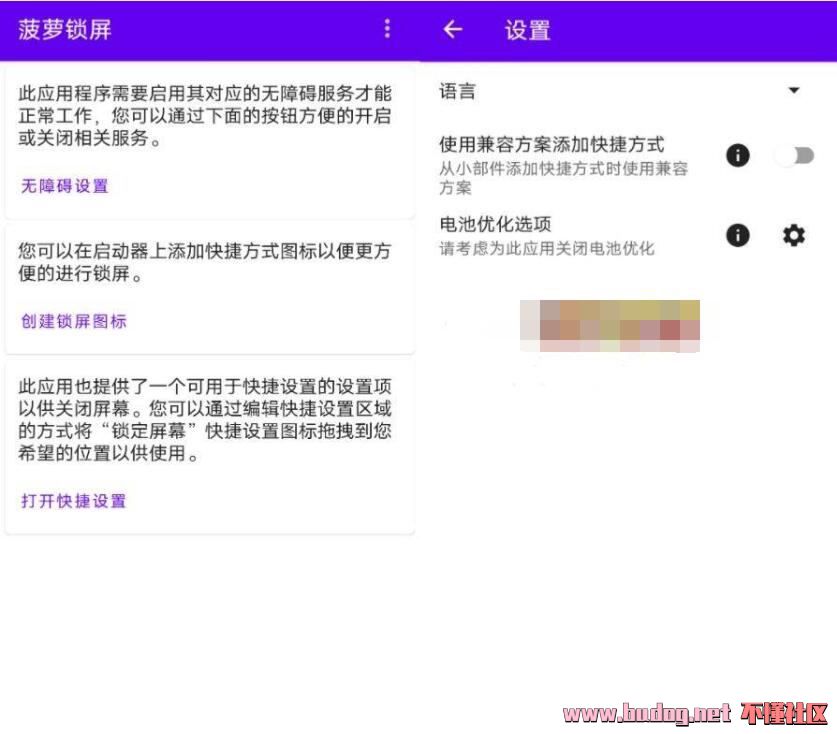This screenshot has width=837, height=734.
Task: Click the www.budog.net watermark
Action: tap(647, 713)
